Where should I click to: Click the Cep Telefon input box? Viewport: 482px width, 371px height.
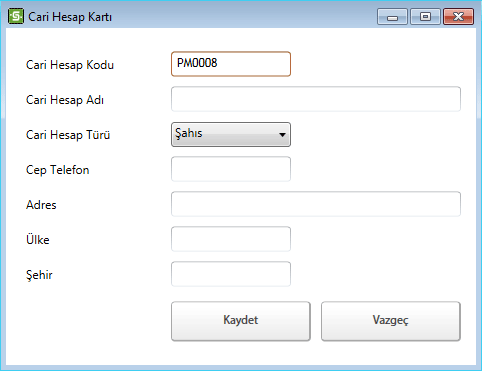231,169
